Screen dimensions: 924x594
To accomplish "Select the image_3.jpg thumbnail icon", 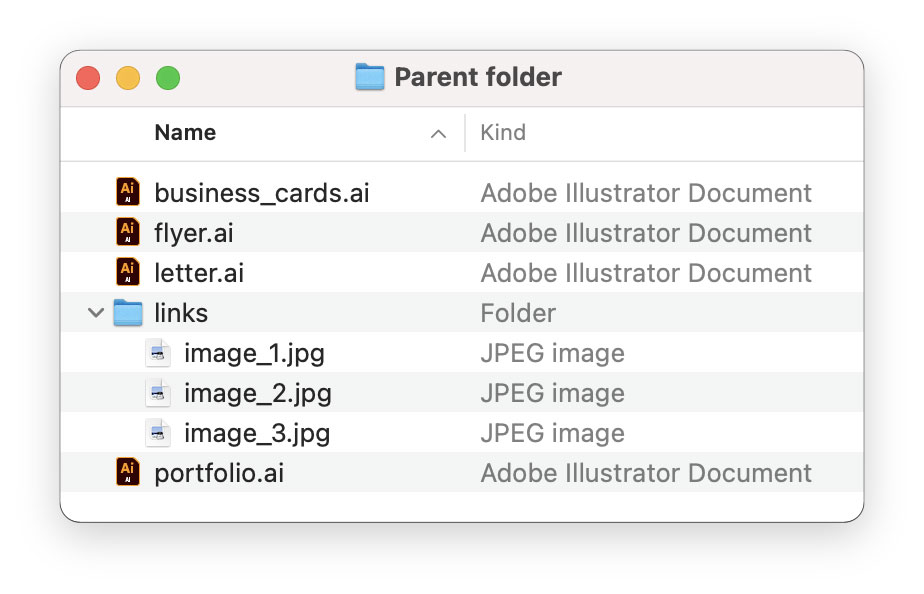I will (157, 433).
